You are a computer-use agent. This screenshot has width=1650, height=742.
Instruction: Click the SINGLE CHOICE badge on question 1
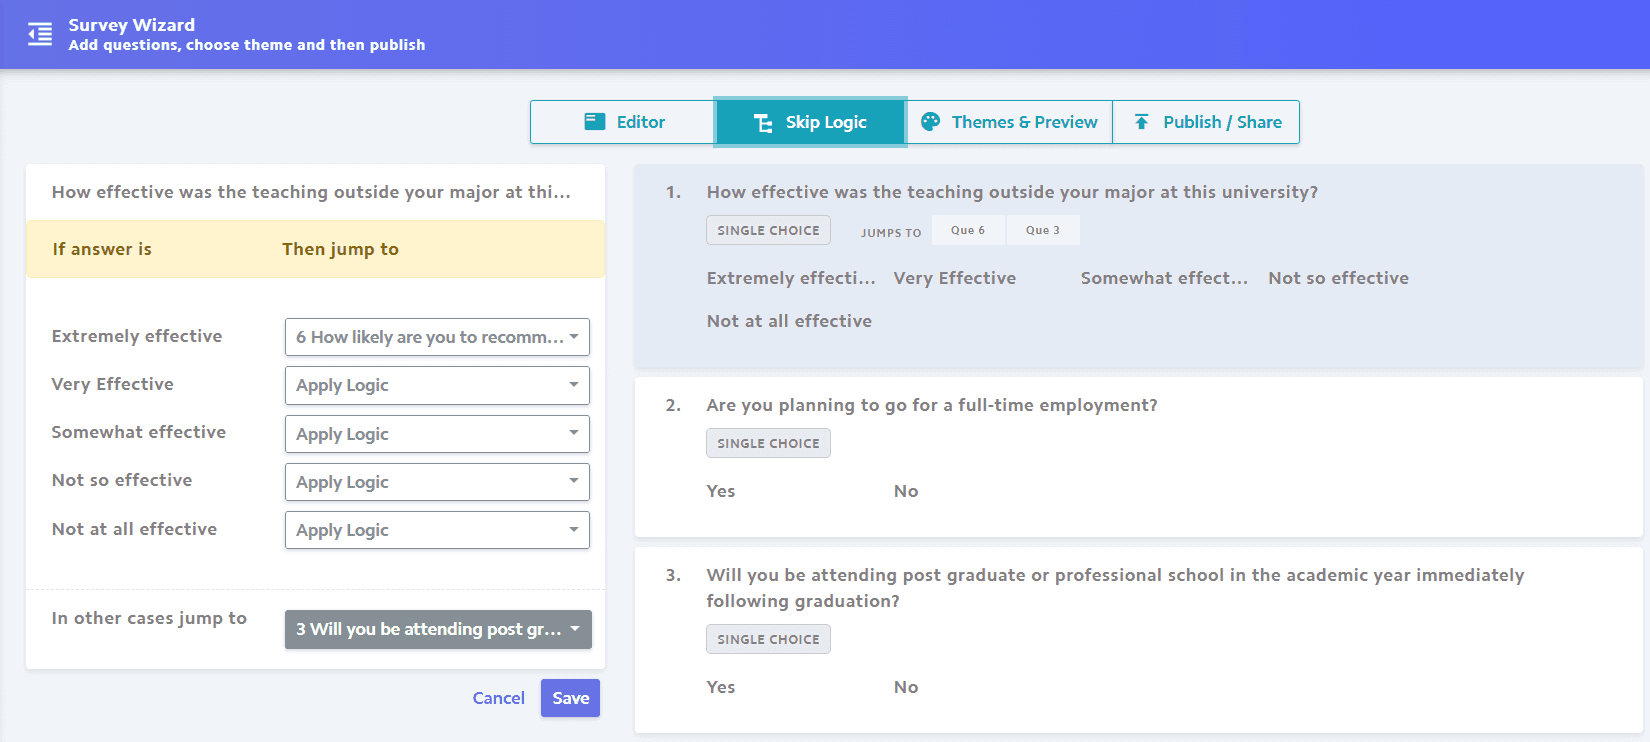tap(768, 230)
